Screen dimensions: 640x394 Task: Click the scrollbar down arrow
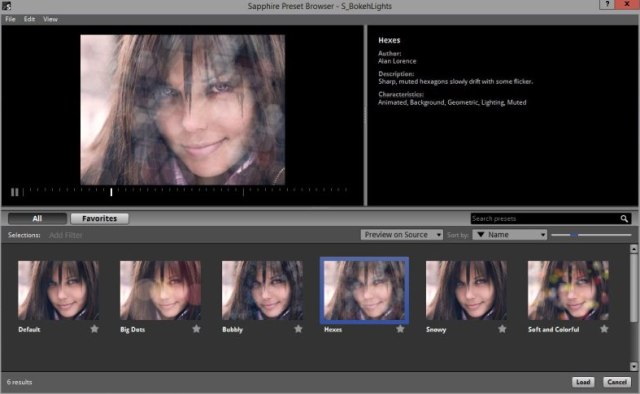click(633, 366)
